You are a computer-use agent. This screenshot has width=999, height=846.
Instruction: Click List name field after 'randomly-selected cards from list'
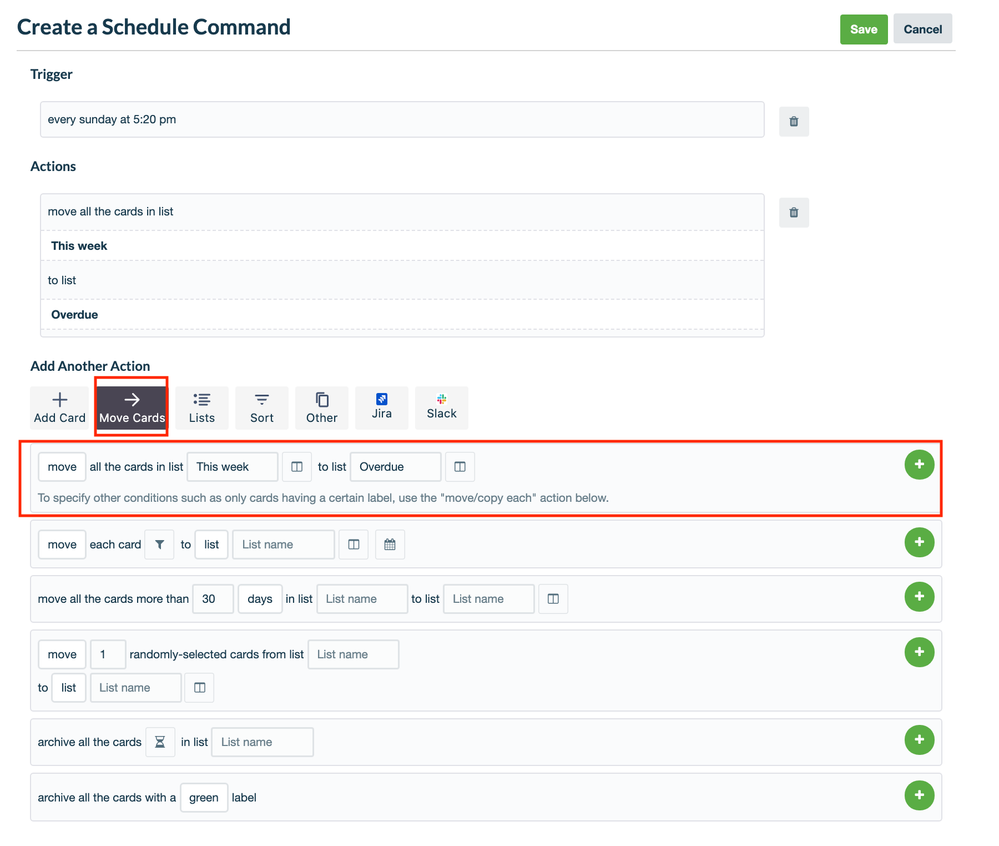354,654
